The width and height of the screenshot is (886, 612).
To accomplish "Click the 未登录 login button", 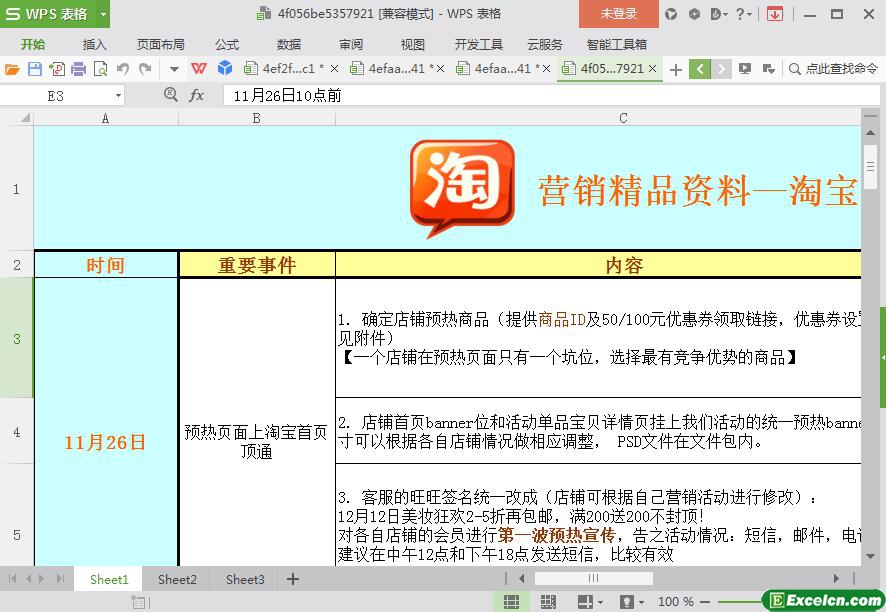I will point(618,14).
